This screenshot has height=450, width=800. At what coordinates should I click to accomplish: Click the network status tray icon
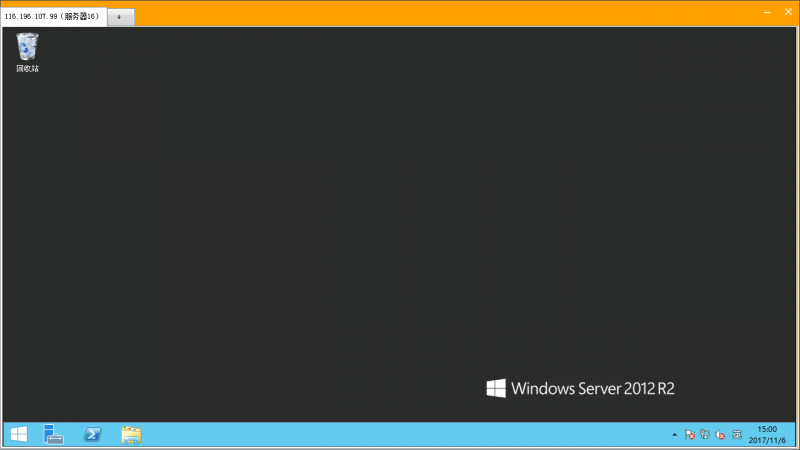coord(705,435)
